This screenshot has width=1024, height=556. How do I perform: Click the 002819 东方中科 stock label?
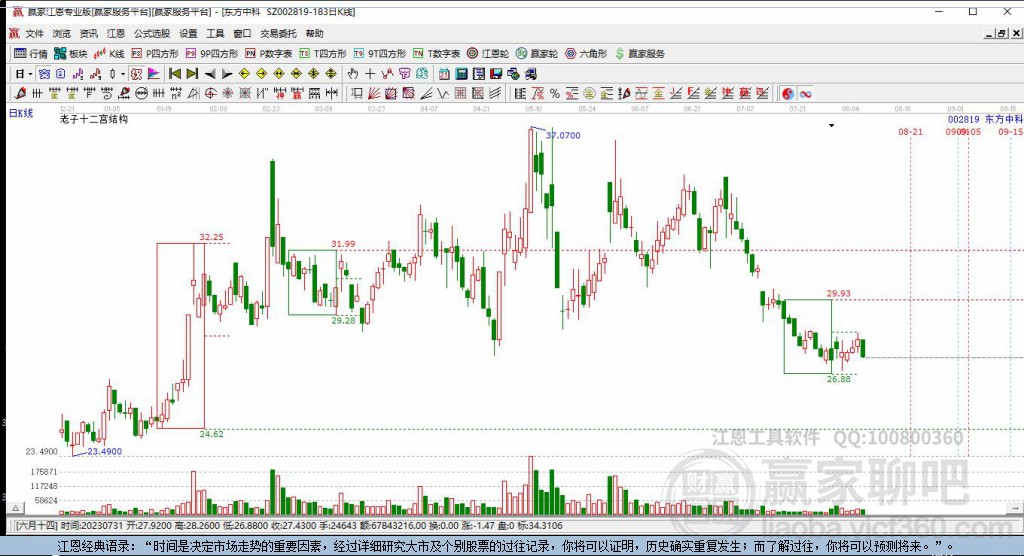[985, 120]
